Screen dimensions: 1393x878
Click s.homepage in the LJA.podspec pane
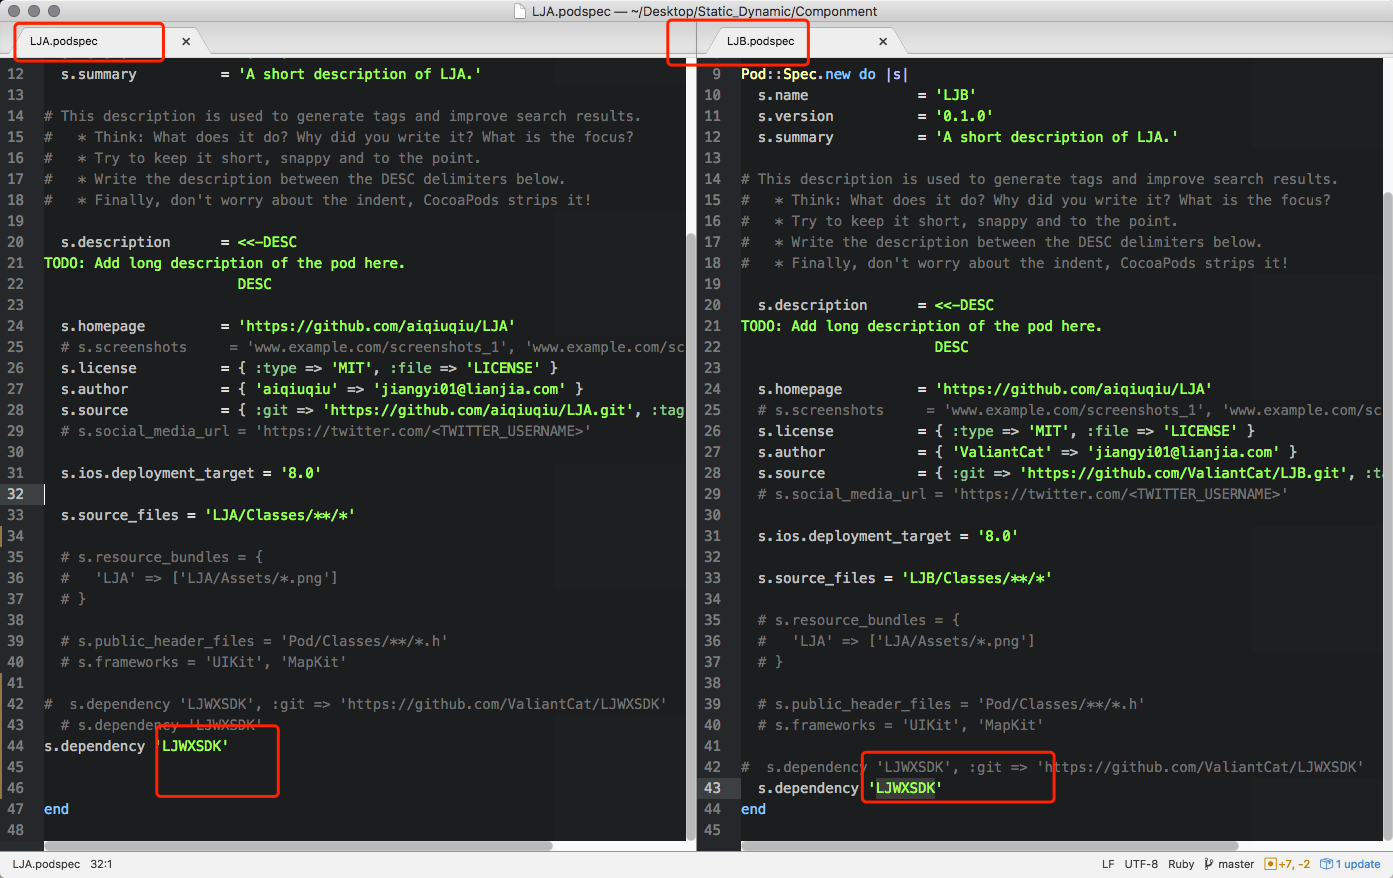[x=103, y=326]
